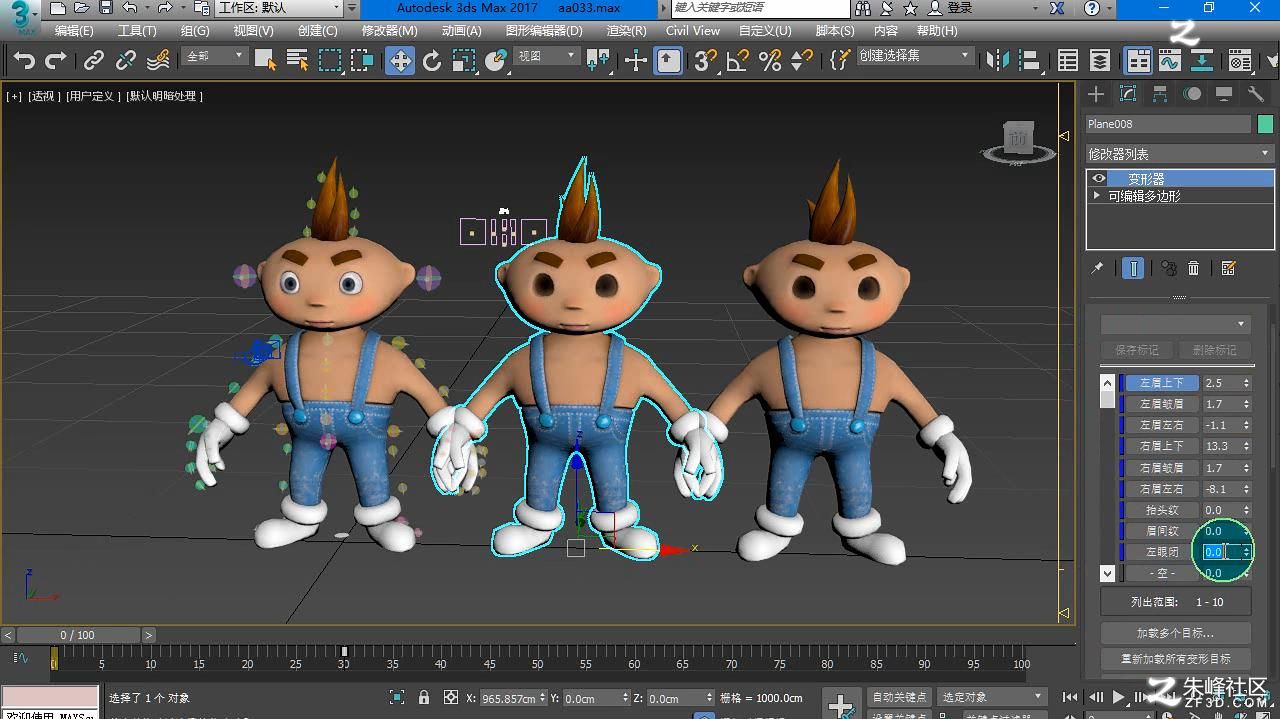1280x719 pixels.
Task: Open the Layer Explorer
Action: click(1100, 61)
